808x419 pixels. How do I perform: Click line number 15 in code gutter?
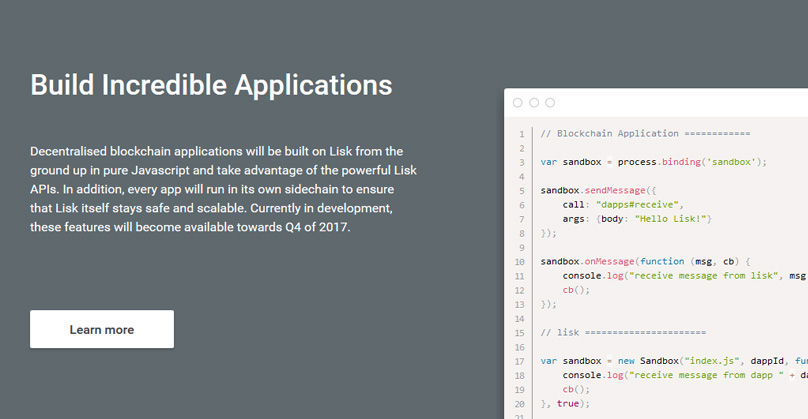coord(519,333)
